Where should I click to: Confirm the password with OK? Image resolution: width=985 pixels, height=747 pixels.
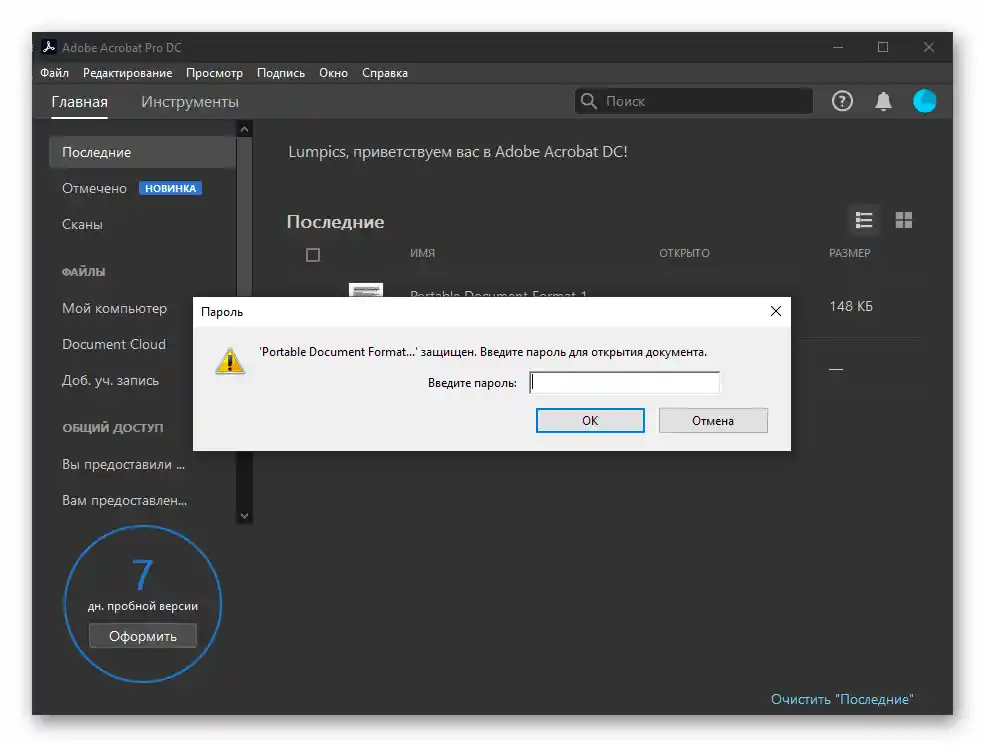click(590, 420)
